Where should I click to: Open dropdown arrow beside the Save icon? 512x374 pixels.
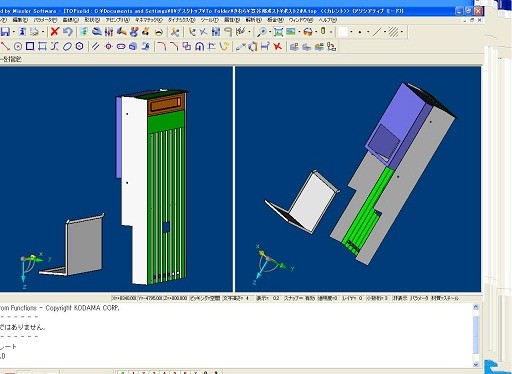click(13, 32)
